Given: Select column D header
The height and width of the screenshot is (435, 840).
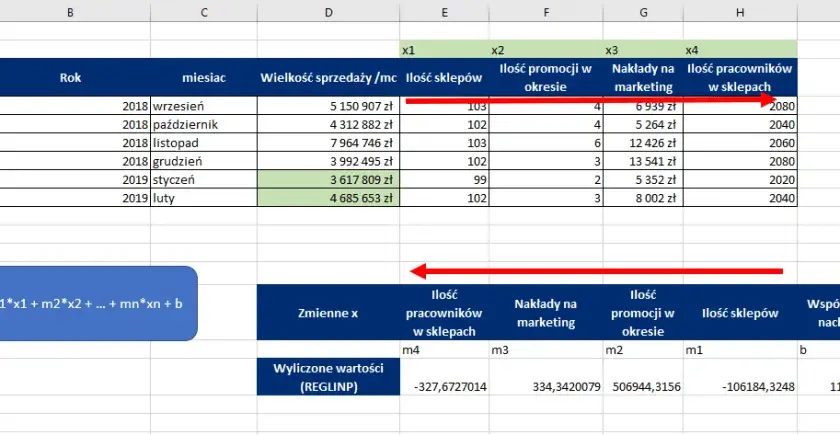Looking at the screenshot, I should 328,13.
